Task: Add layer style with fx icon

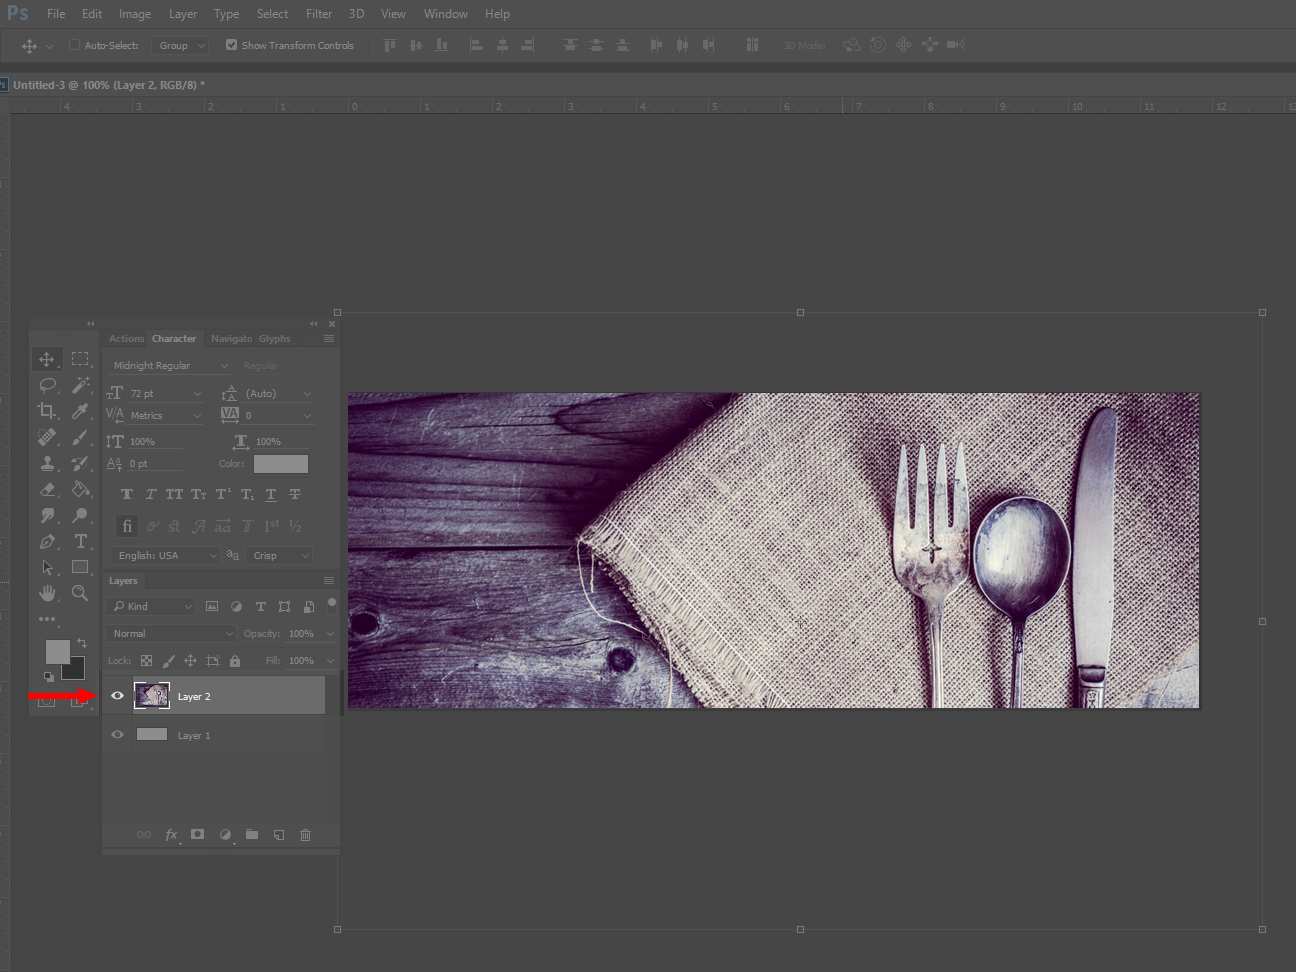Action: (171, 835)
